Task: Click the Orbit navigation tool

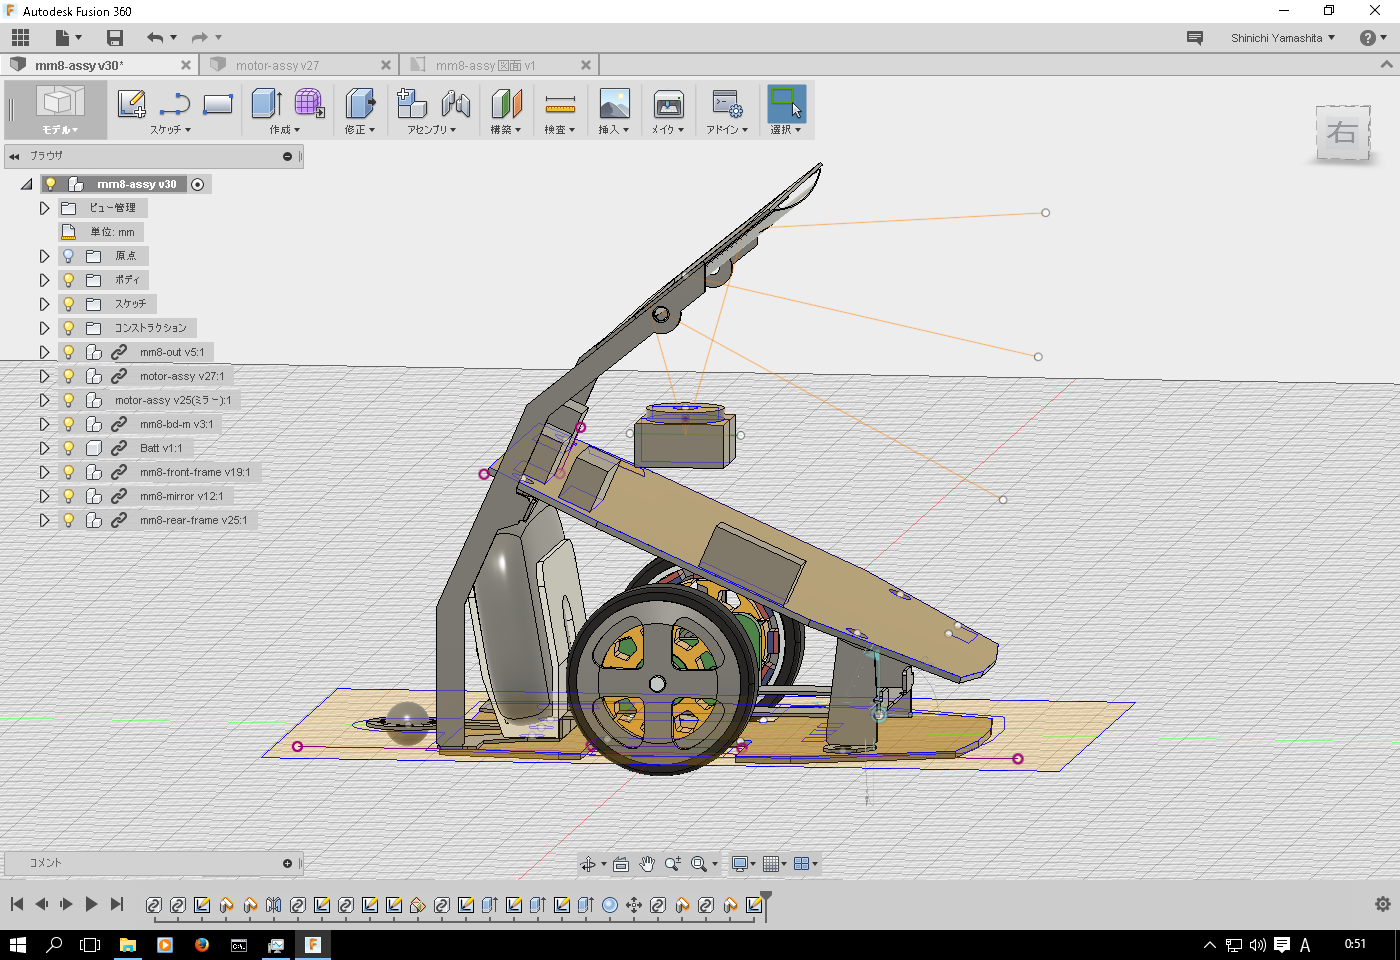Action: coord(588,864)
